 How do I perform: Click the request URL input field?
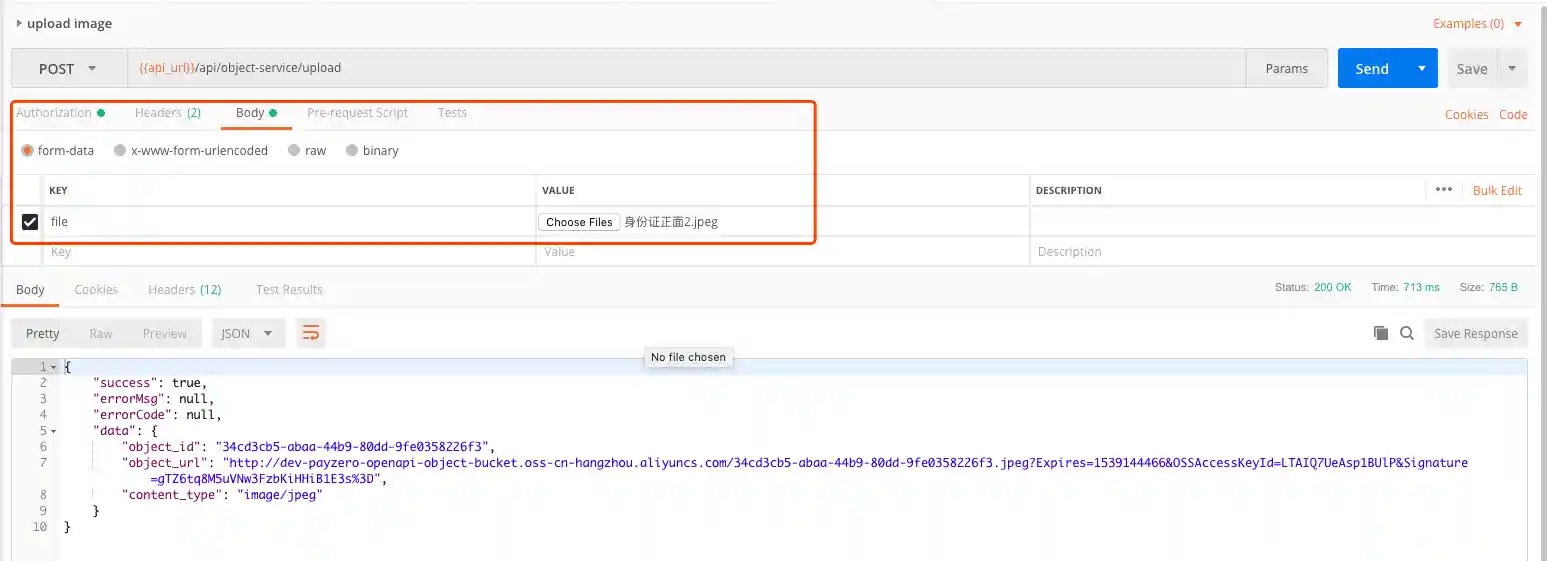[x=686, y=69]
